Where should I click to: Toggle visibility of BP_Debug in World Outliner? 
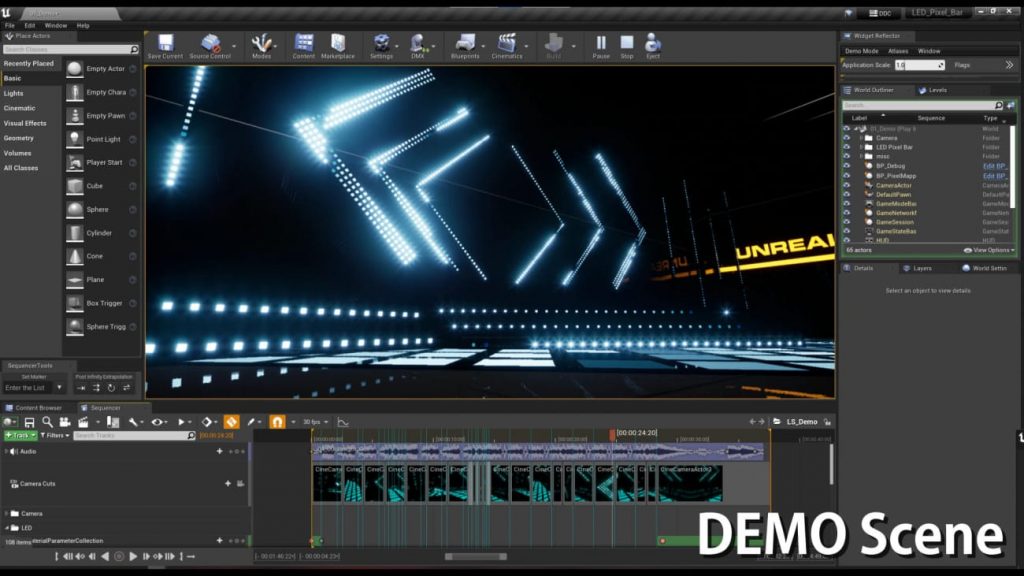[847, 166]
